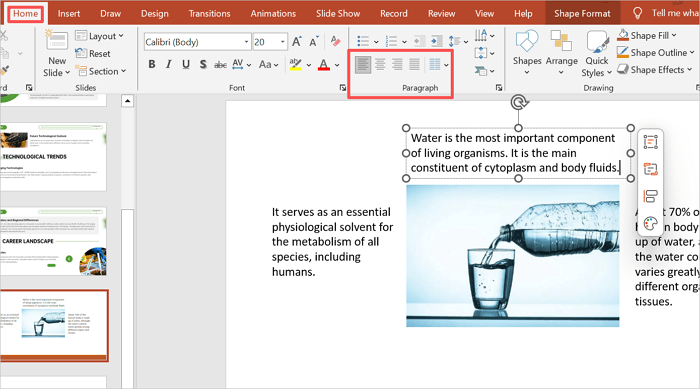Open the Arrange menu
Screen dimensions: 700x389
point(561,53)
